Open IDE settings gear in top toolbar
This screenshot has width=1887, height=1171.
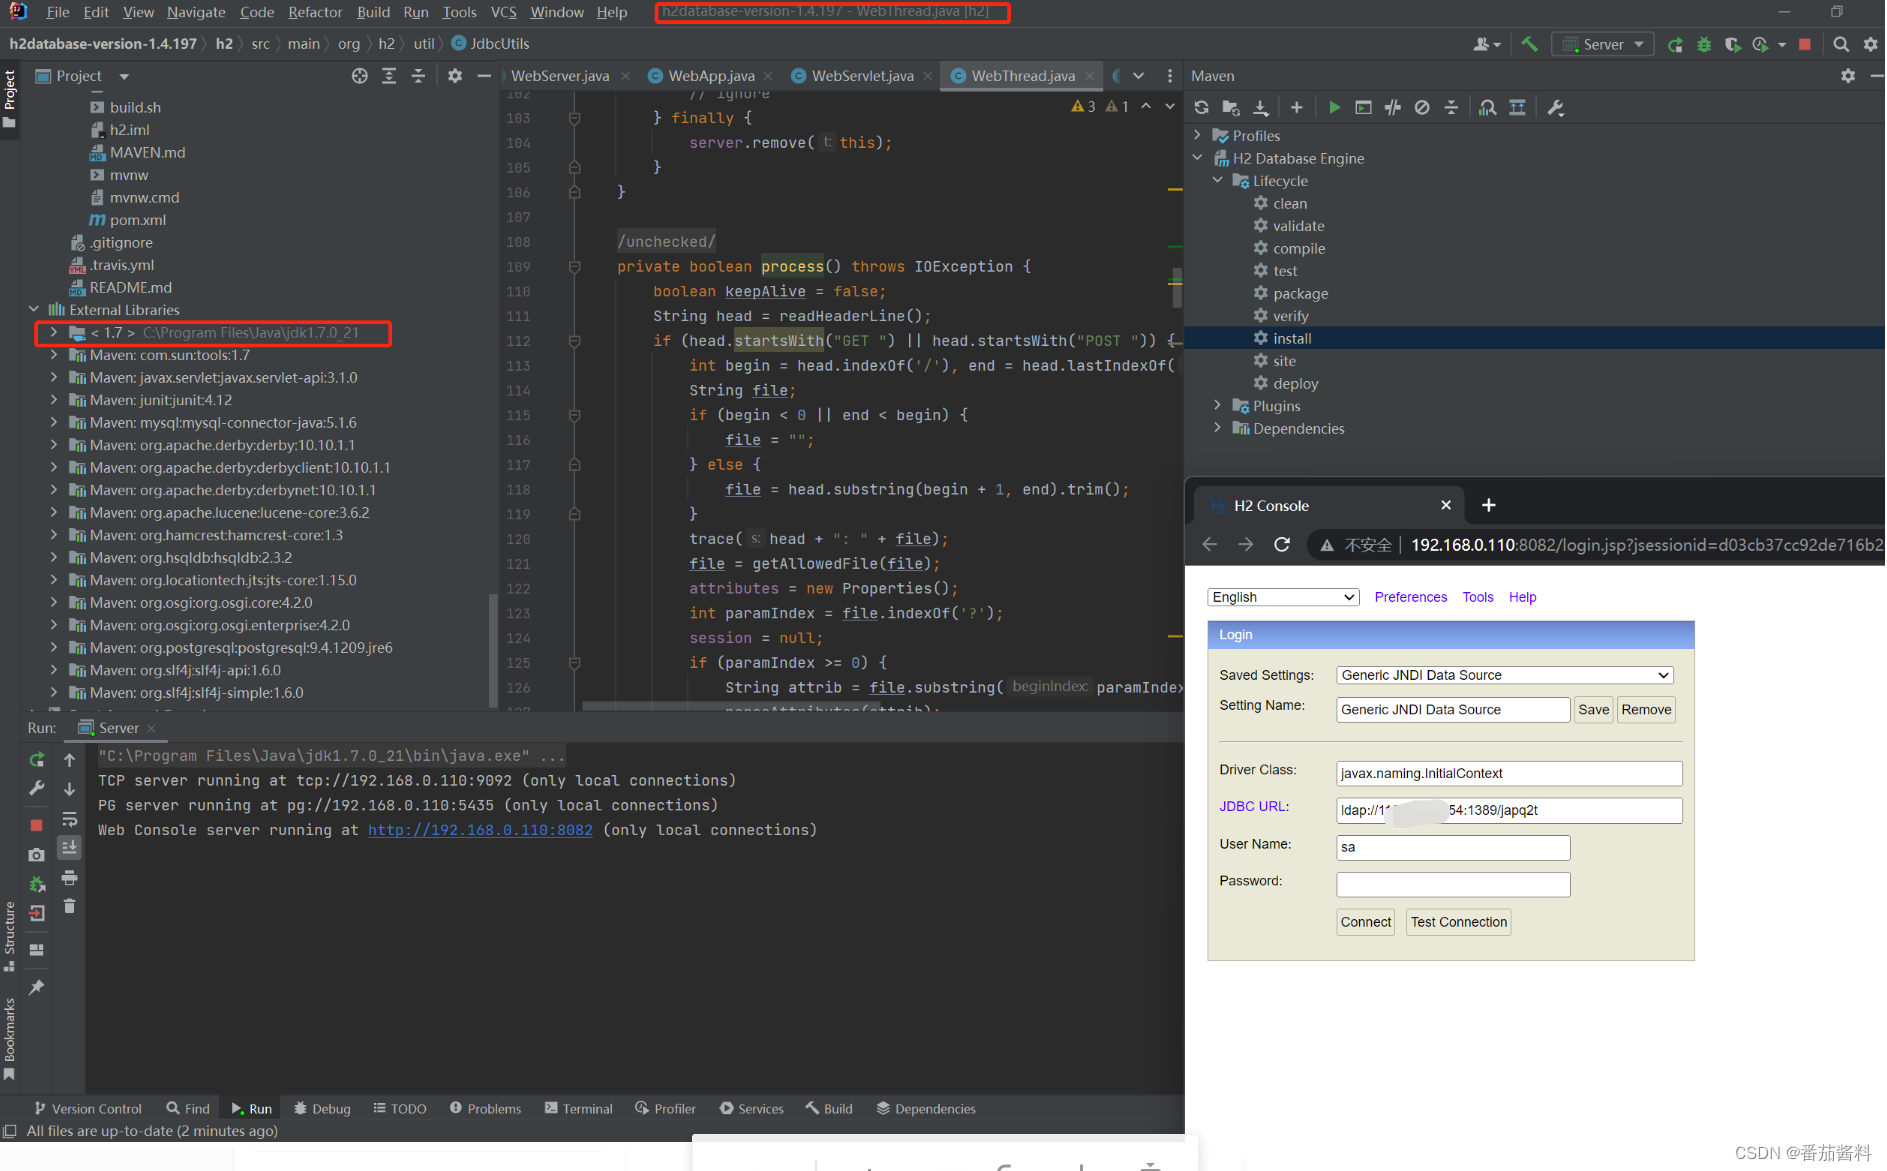1870,44
